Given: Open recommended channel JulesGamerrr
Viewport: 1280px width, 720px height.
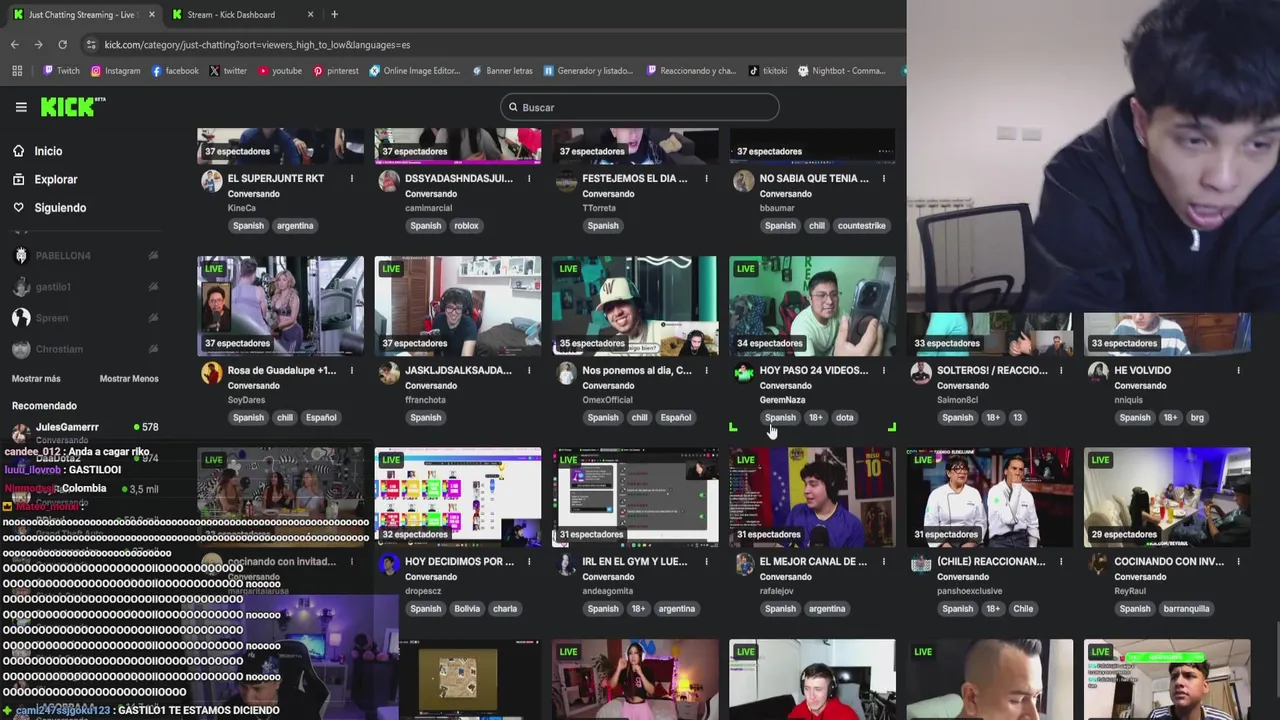Looking at the screenshot, I should [x=85, y=432].
